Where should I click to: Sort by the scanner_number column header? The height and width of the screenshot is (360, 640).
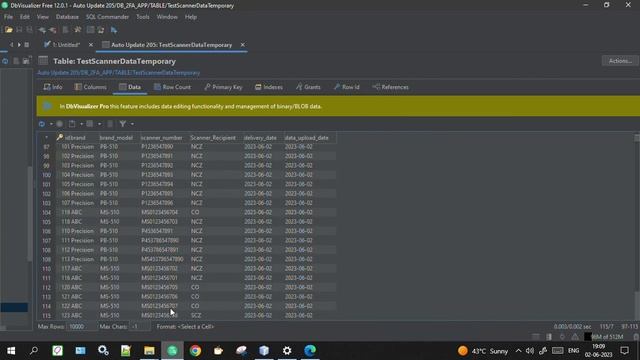click(162, 138)
